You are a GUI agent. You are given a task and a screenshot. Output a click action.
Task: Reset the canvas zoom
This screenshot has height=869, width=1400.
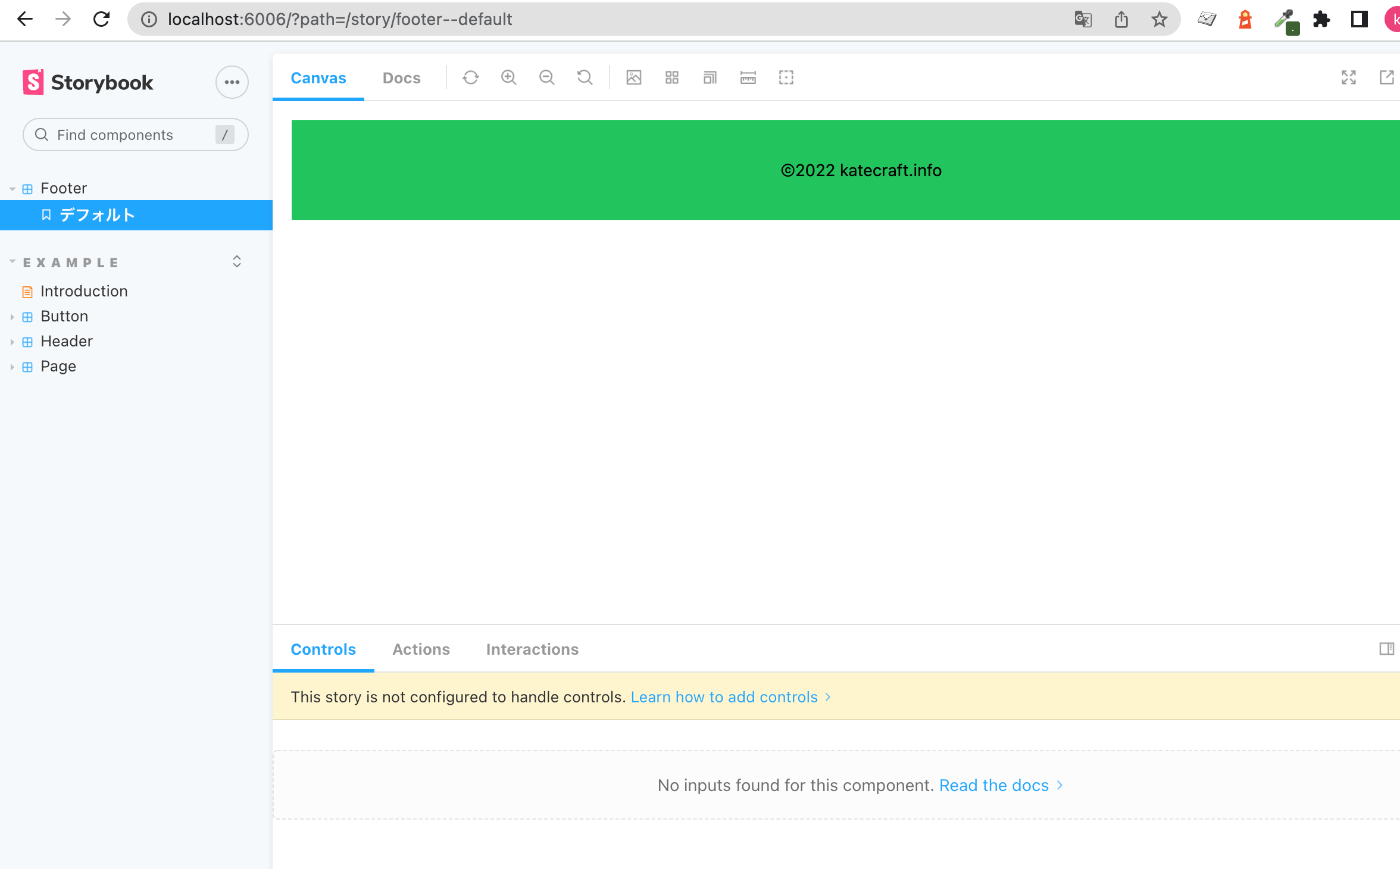click(x=585, y=78)
